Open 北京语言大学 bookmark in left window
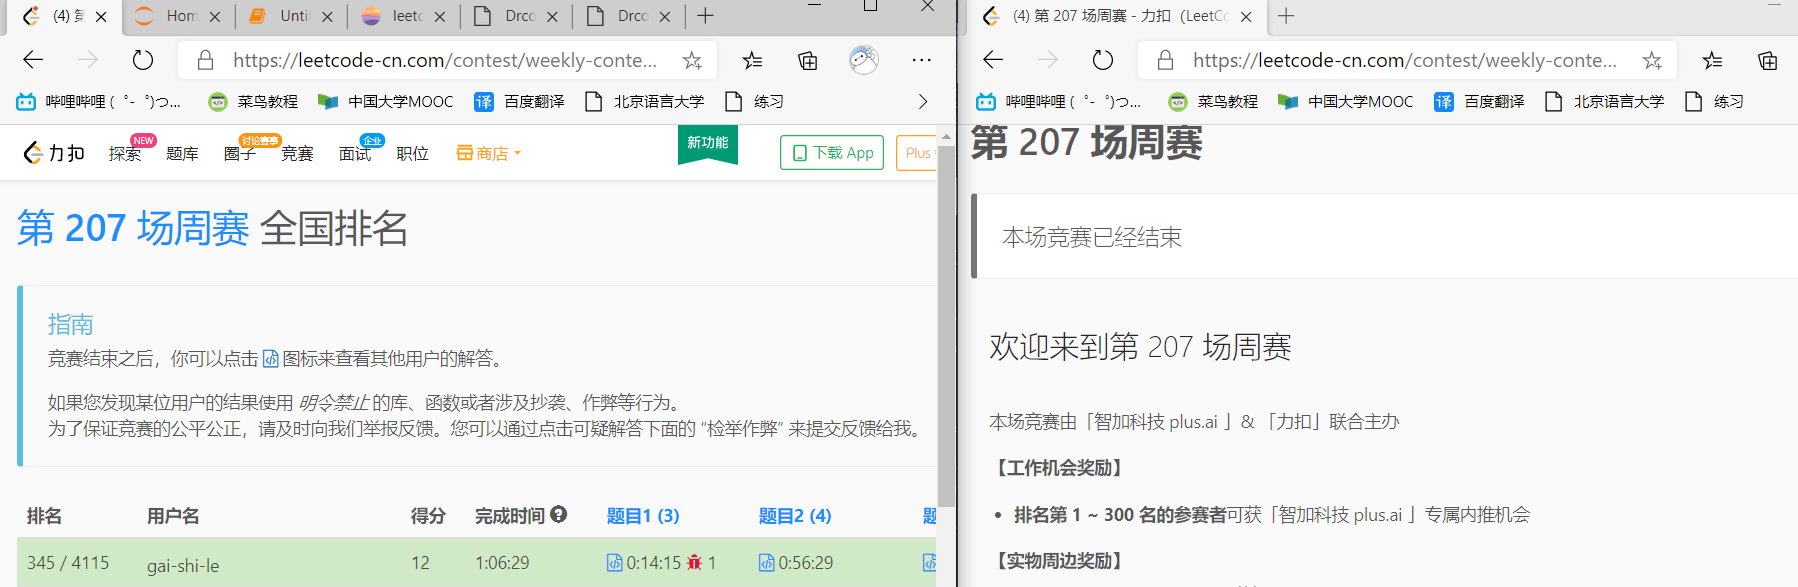This screenshot has width=1798, height=587. (645, 101)
